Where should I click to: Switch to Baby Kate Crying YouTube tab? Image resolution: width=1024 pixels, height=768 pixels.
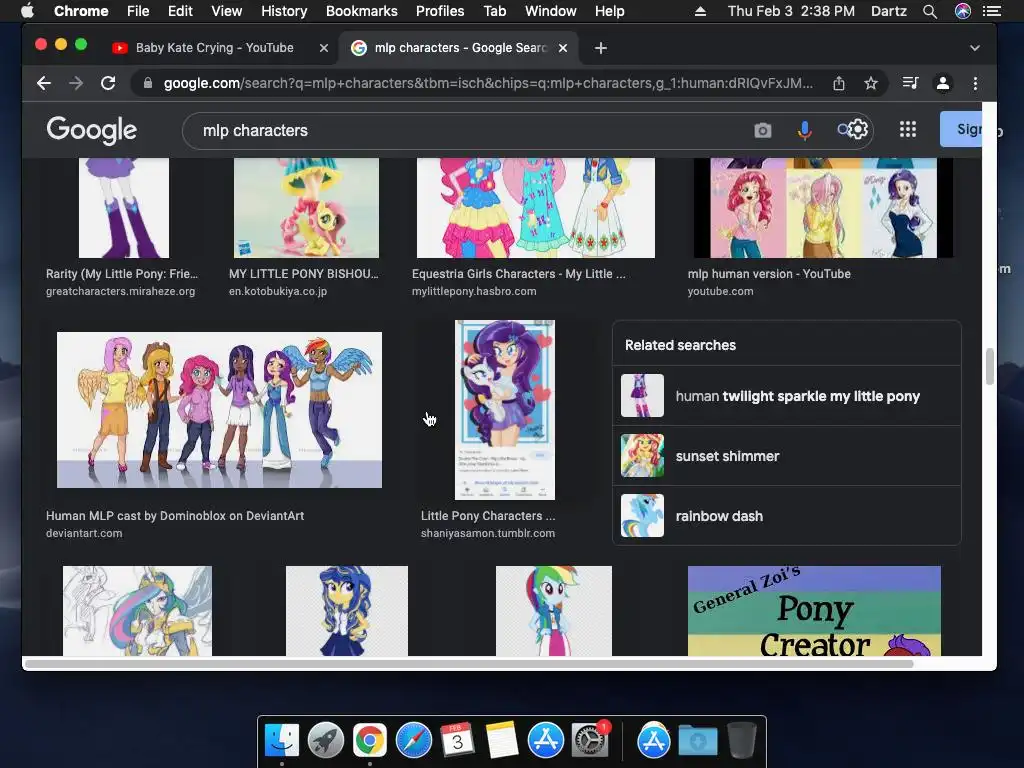pos(214,48)
